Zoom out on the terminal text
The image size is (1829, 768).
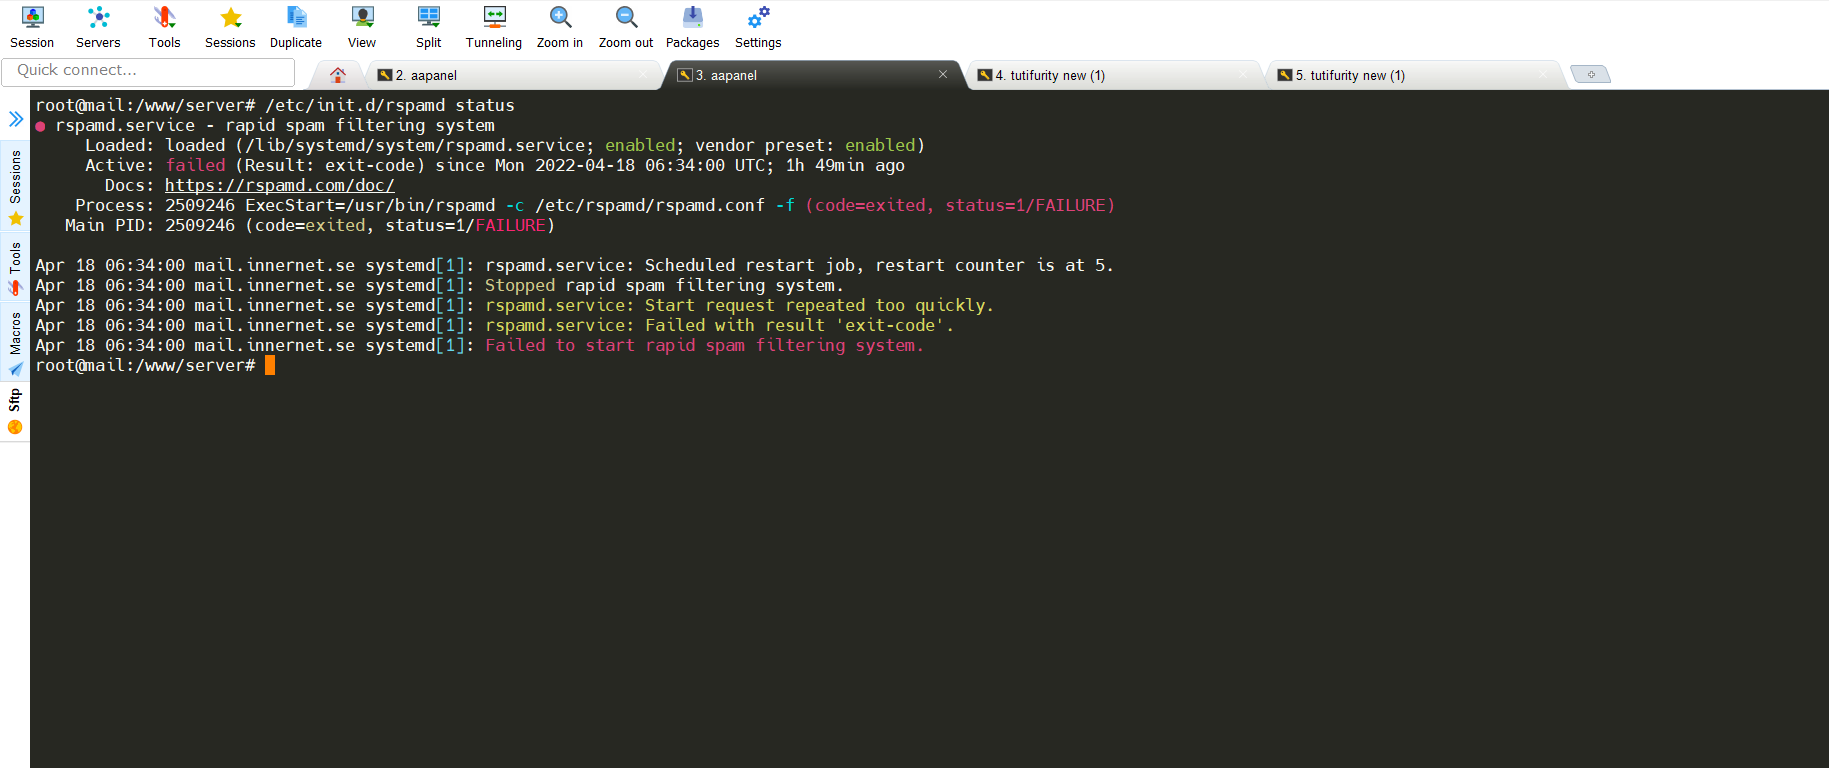[626, 27]
